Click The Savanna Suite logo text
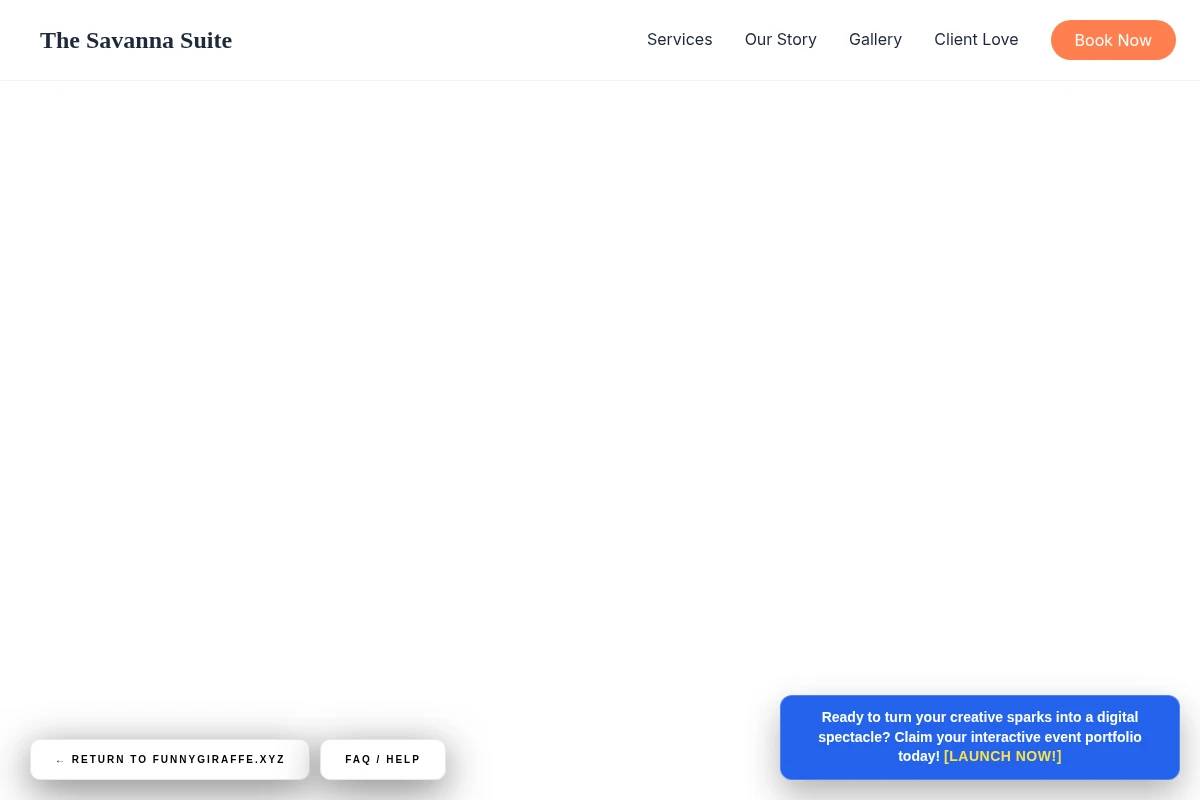Image resolution: width=1200 pixels, height=800 pixels. (136, 40)
